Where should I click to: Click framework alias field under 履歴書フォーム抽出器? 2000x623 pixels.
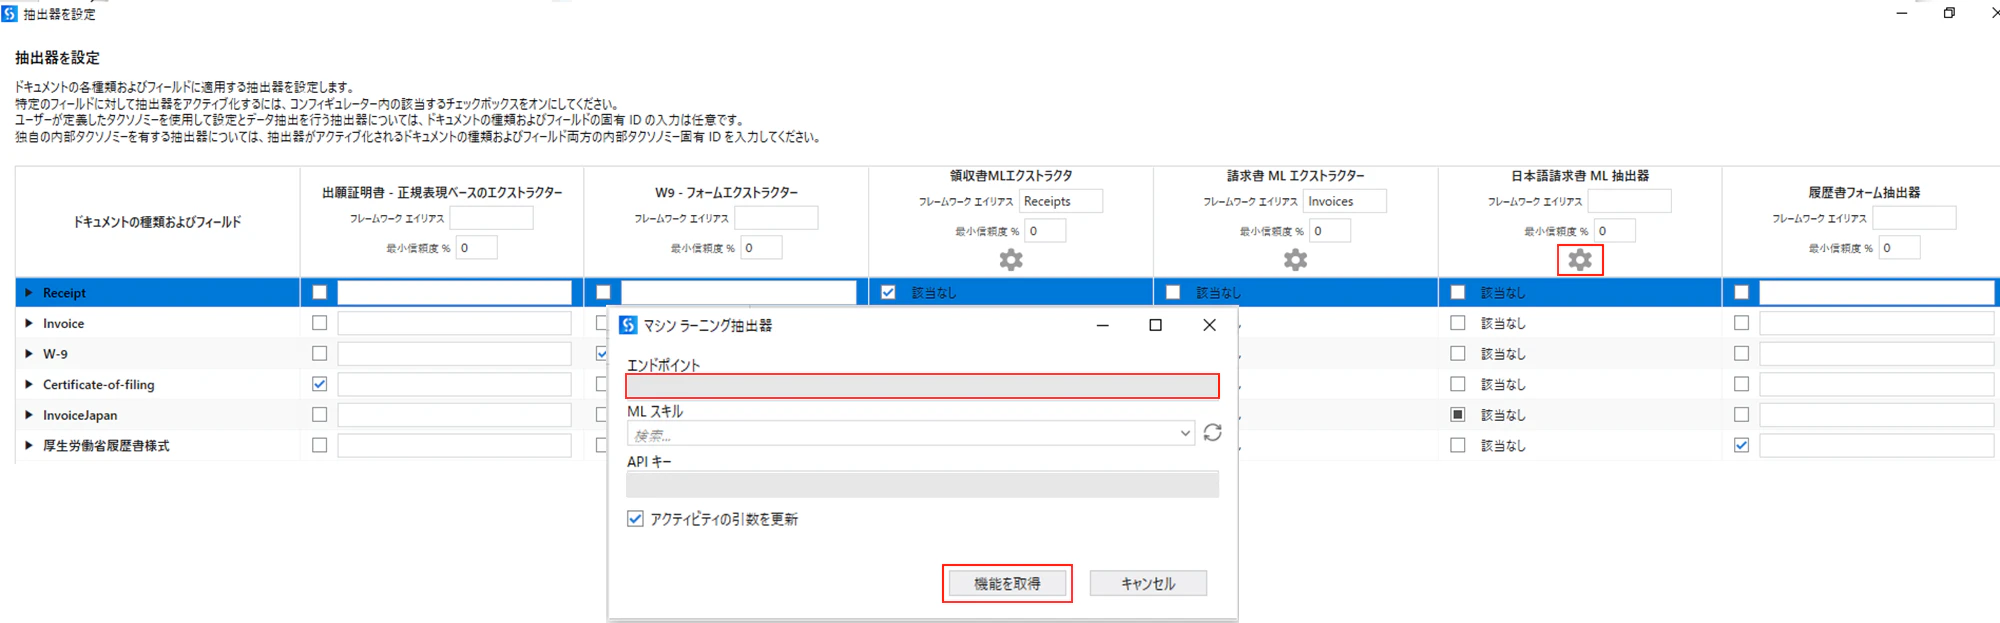1914,218
